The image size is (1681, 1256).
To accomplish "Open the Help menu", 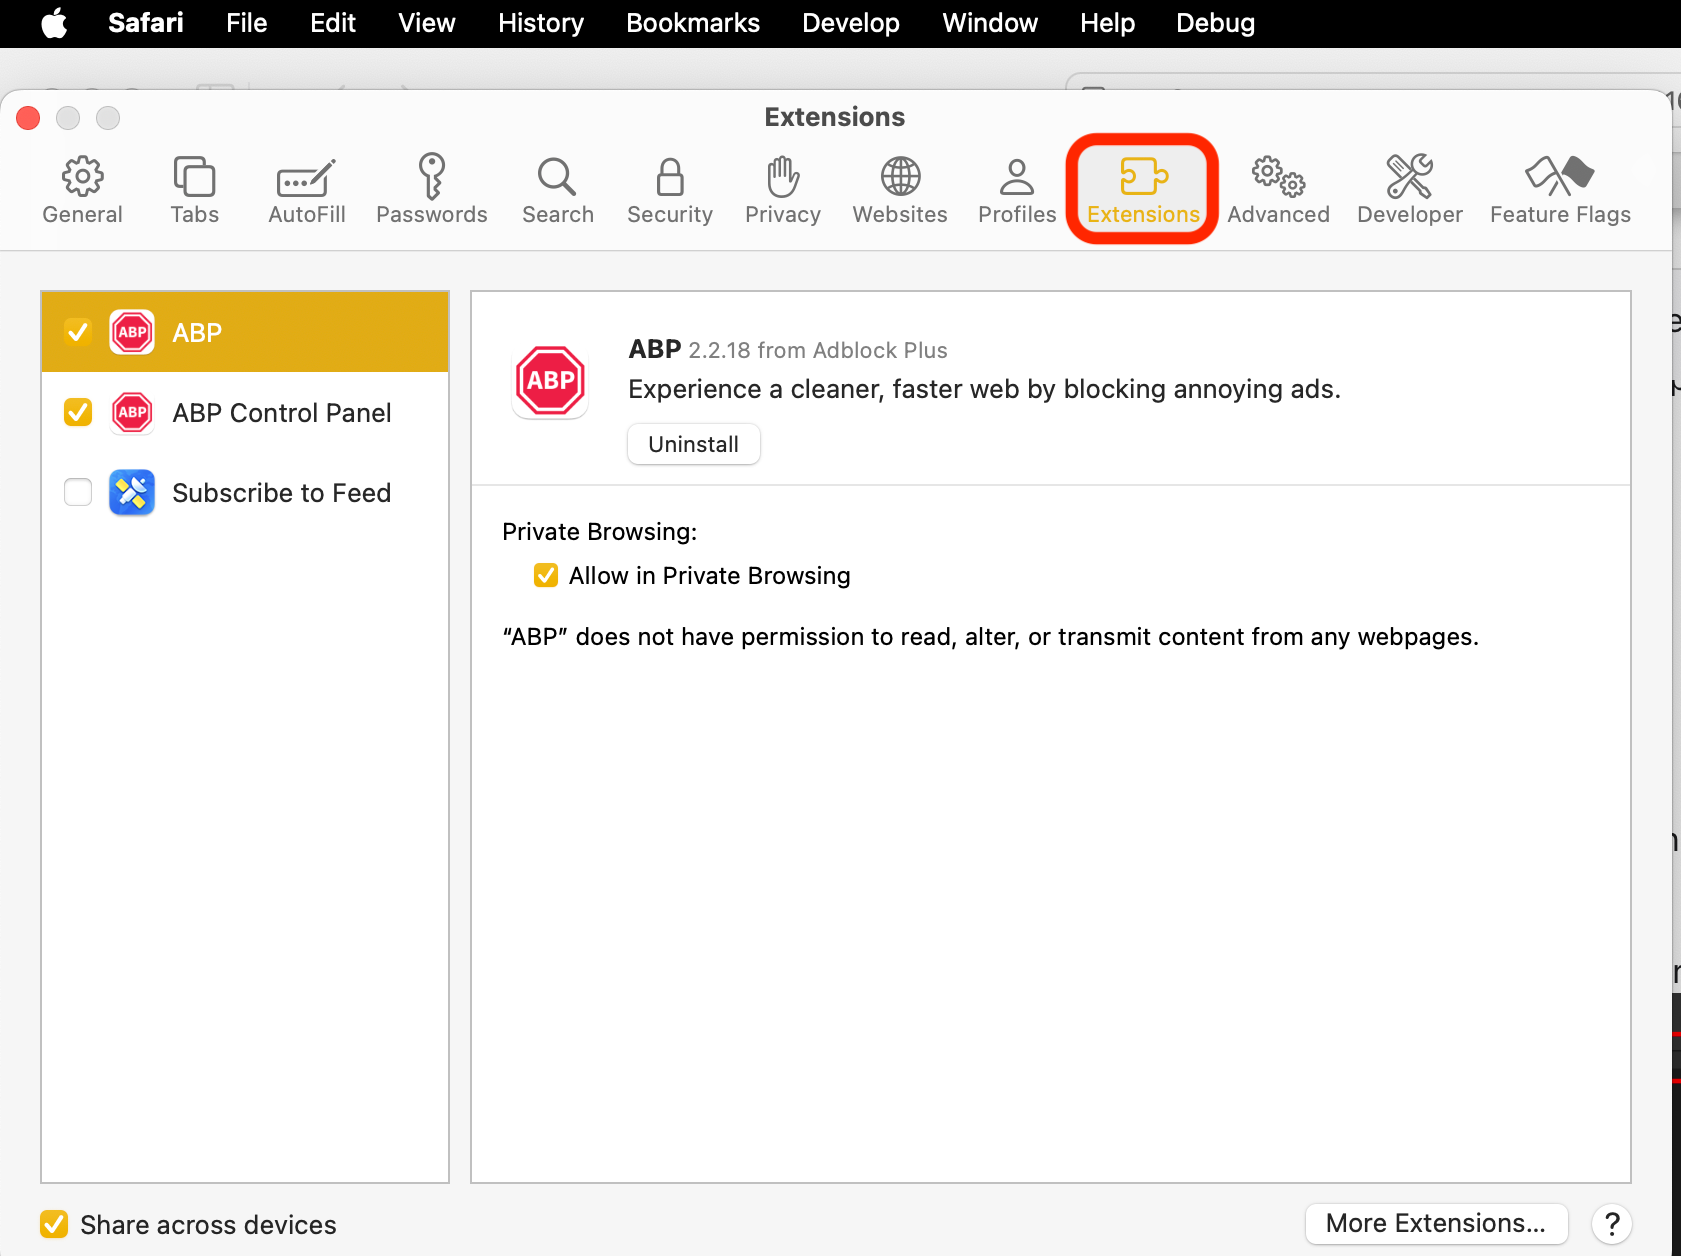I will click(x=1107, y=23).
